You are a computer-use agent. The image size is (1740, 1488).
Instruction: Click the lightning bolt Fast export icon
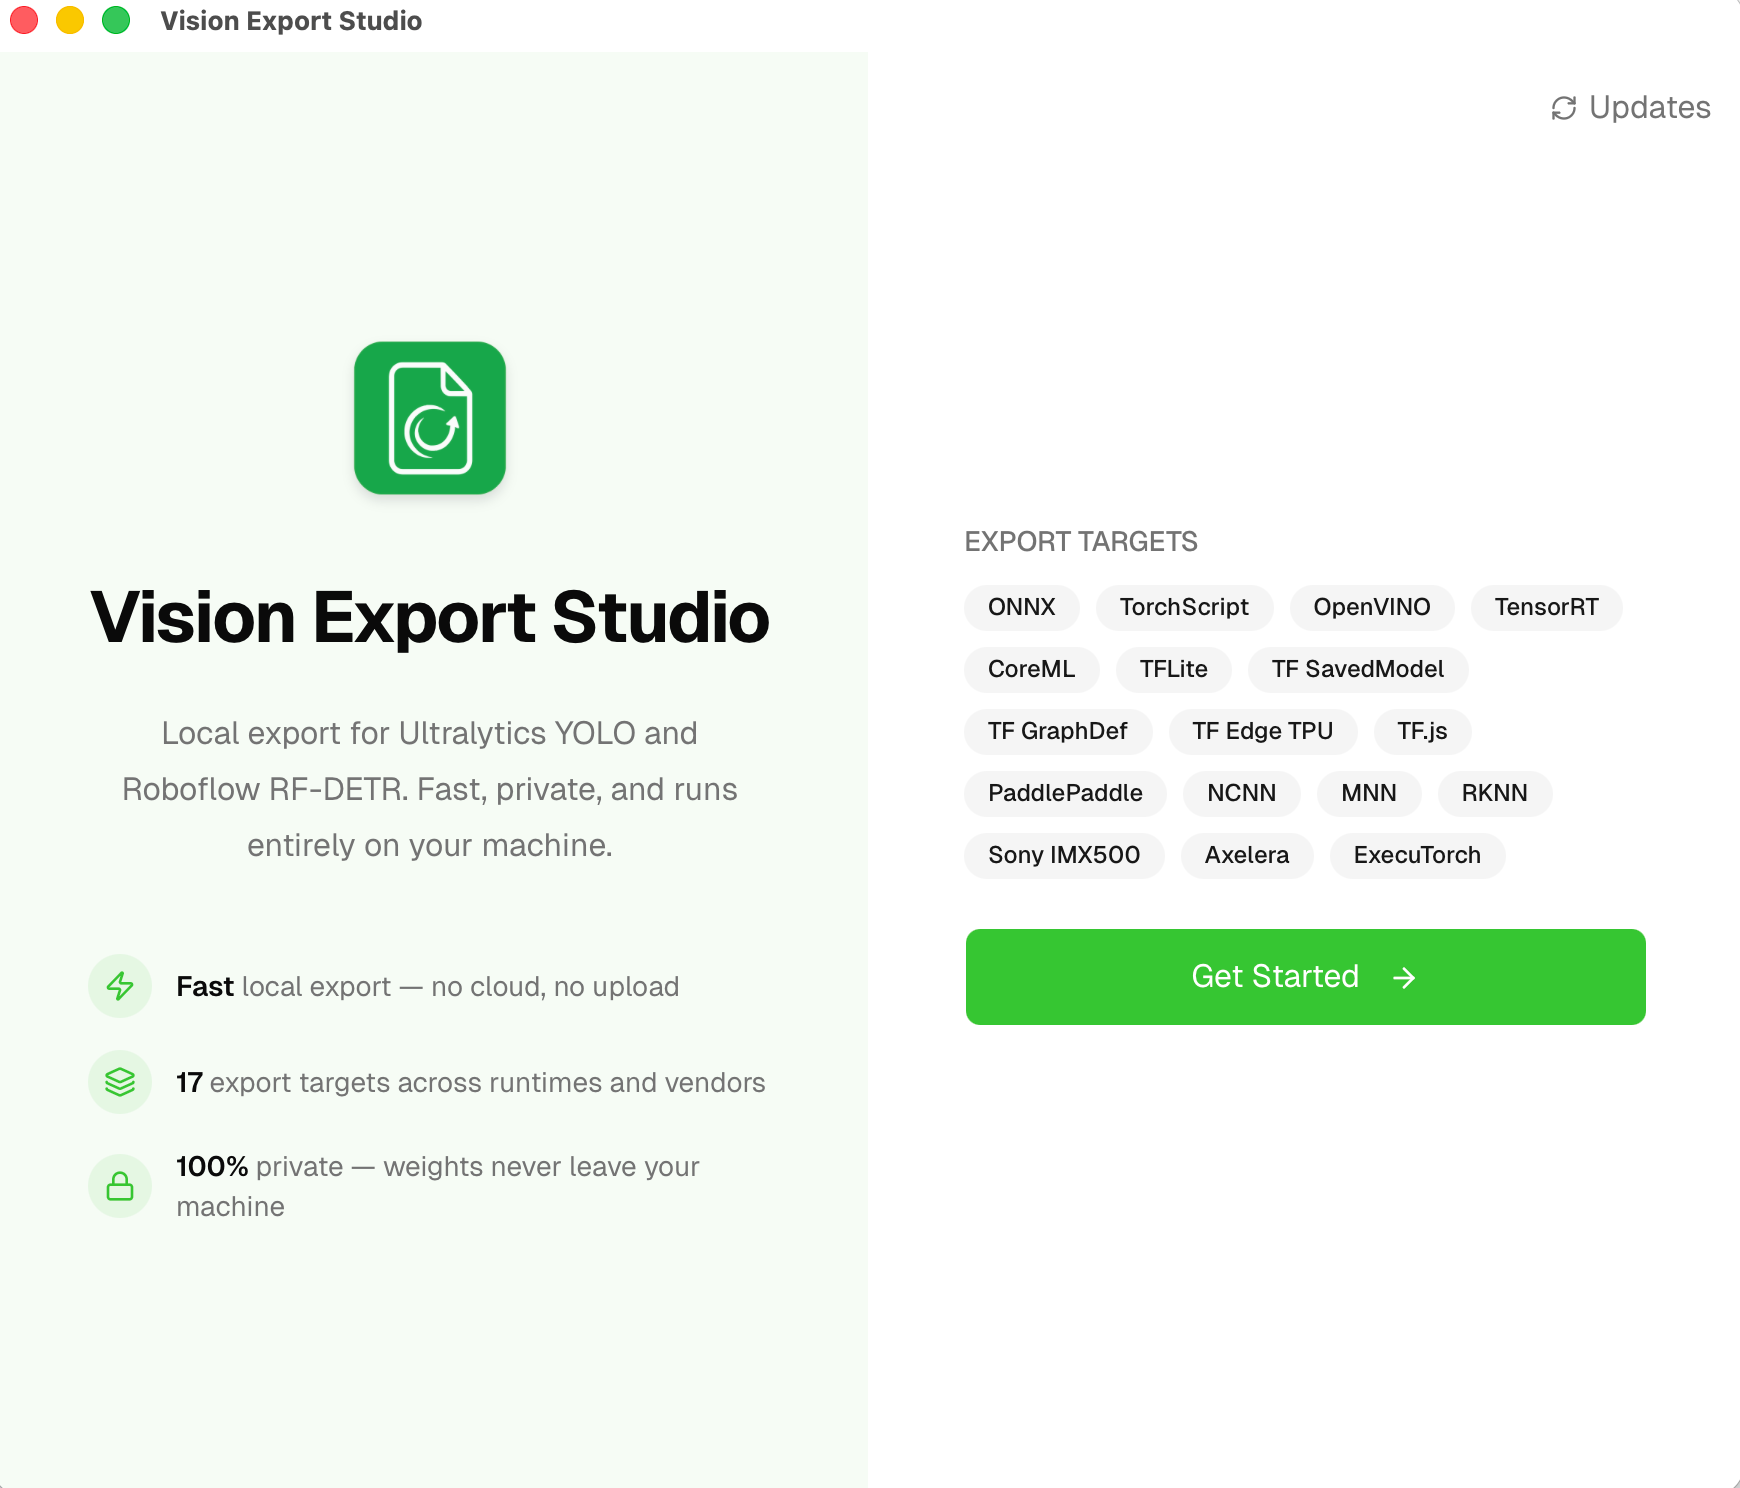pos(120,986)
